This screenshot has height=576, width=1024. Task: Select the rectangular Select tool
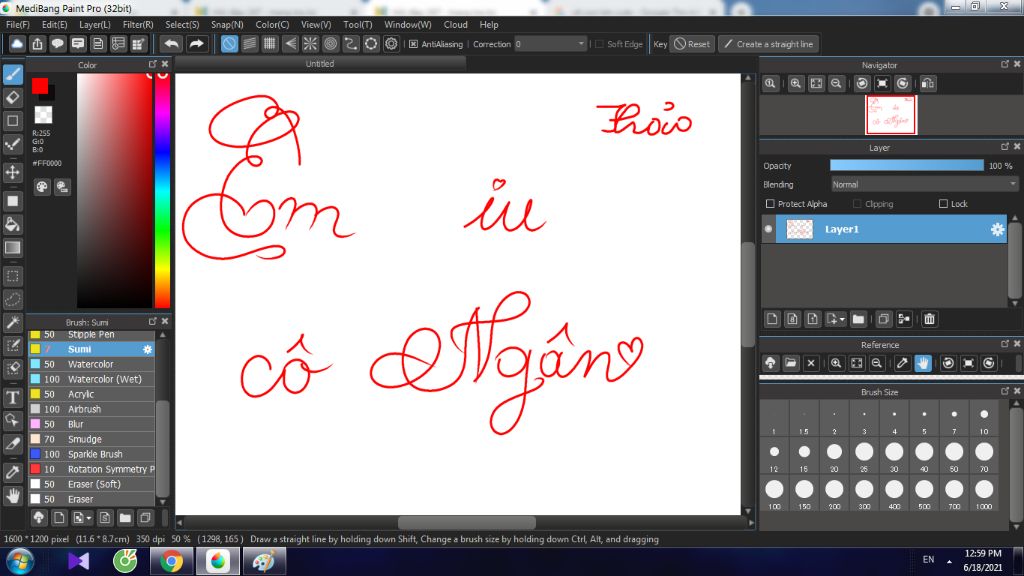click(13, 276)
